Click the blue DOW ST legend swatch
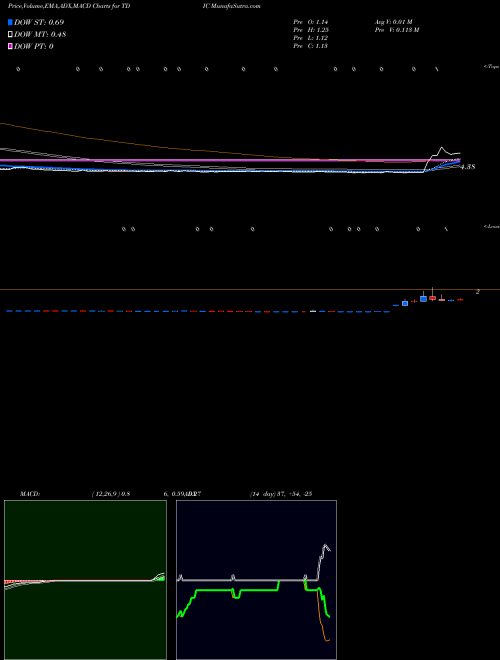 tap(10, 22)
